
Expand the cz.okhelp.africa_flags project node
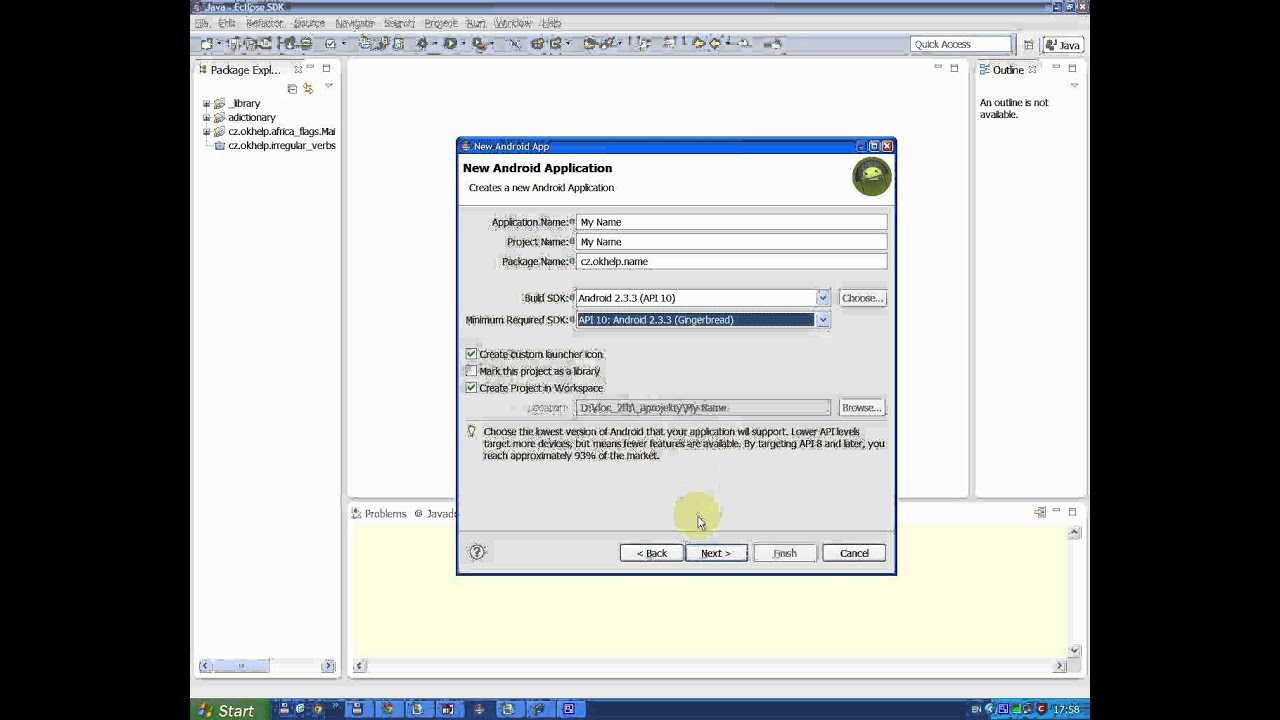click(x=206, y=131)
